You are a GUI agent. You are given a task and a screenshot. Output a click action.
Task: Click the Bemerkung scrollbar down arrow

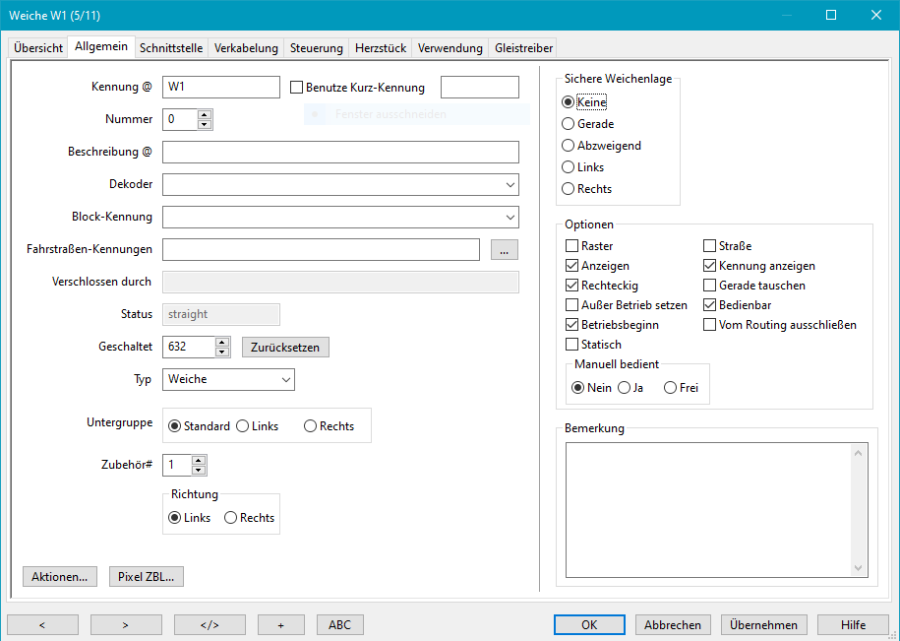(859, 567)
